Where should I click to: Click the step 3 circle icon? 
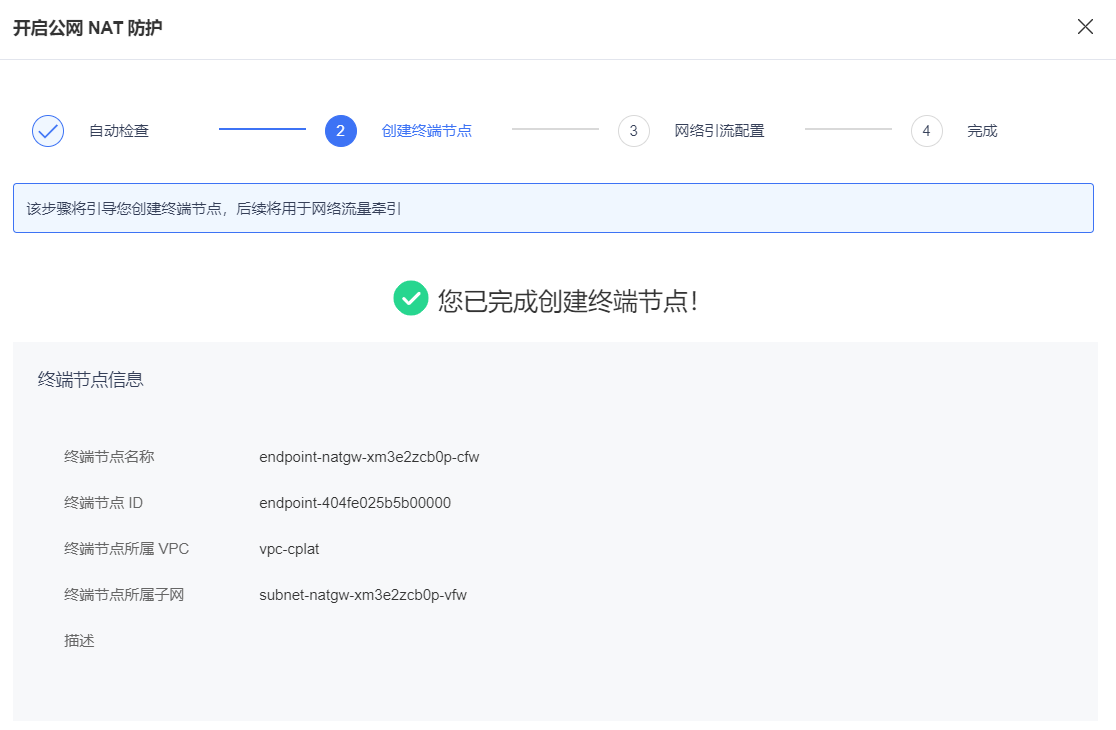click(x=633, y=131)
